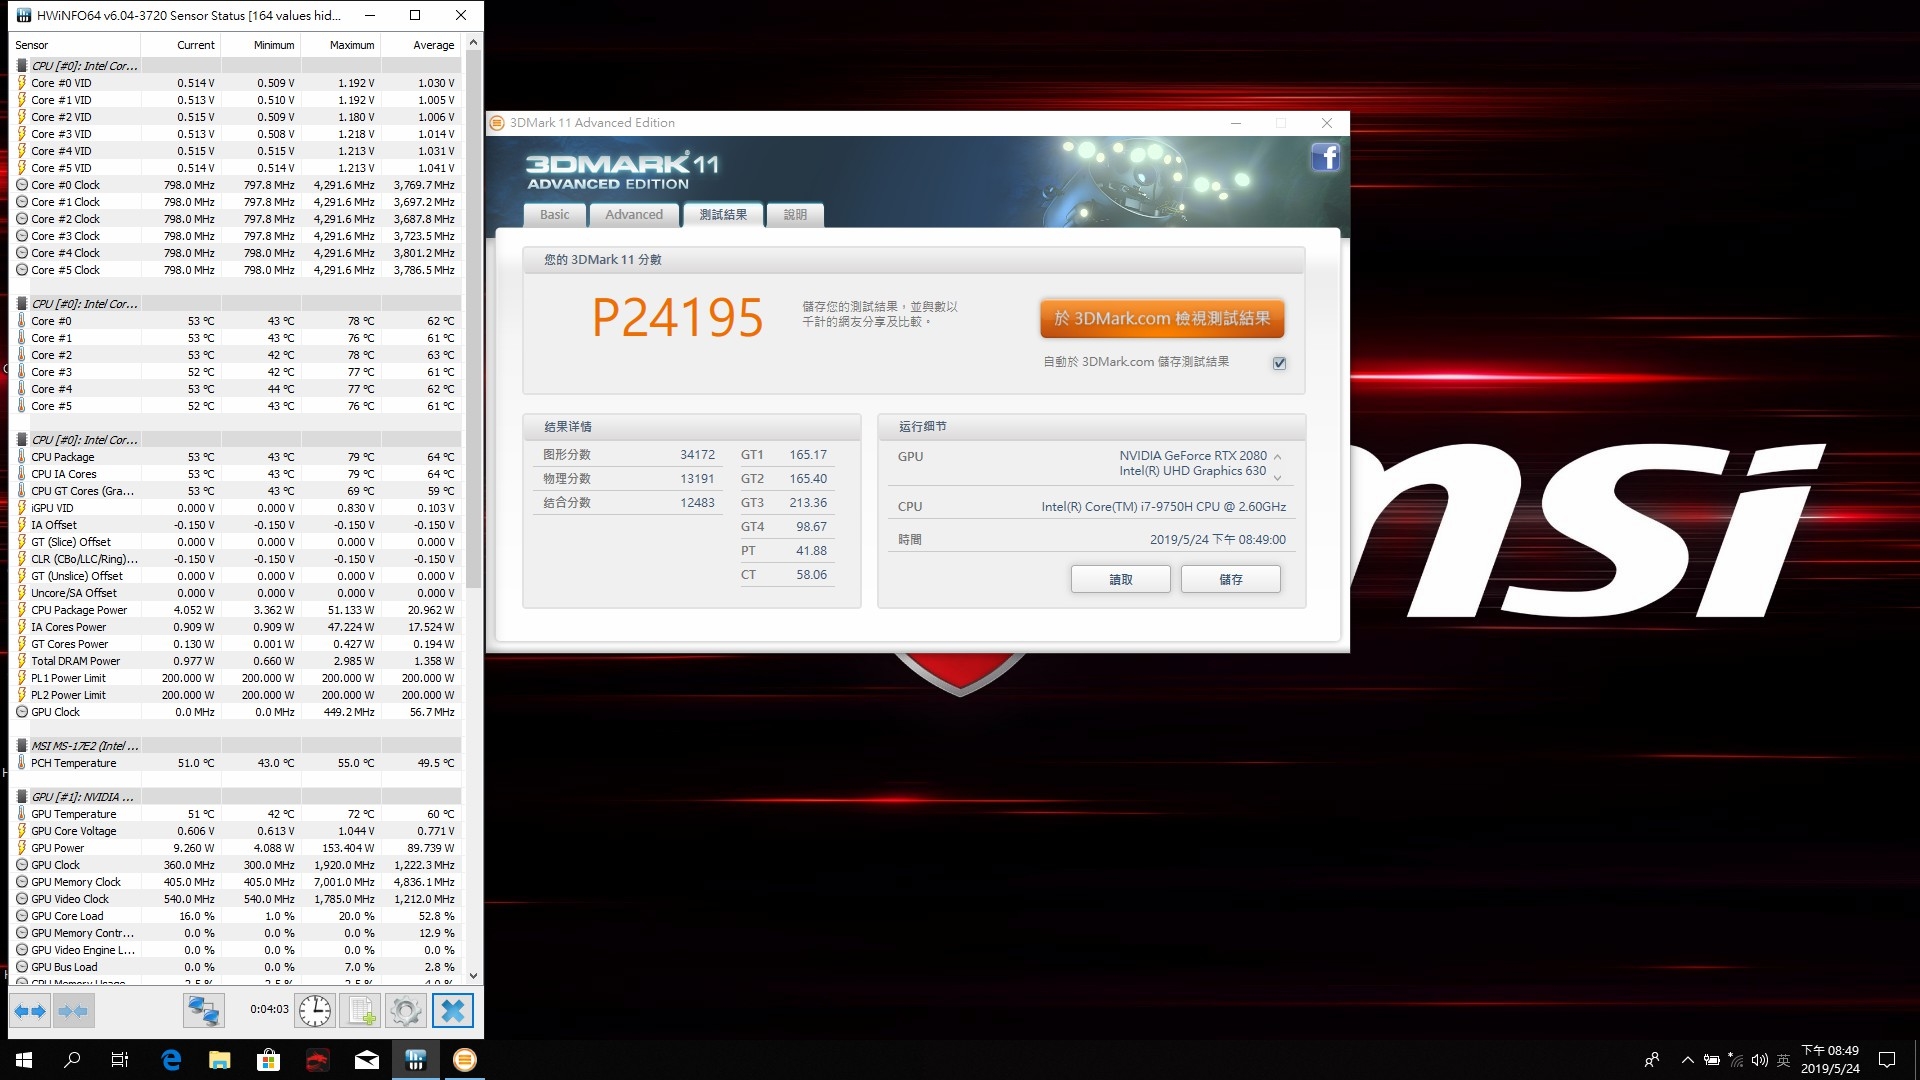Click the 儲存 save button
The image size is (1920, 1080).
point(1230,579)
